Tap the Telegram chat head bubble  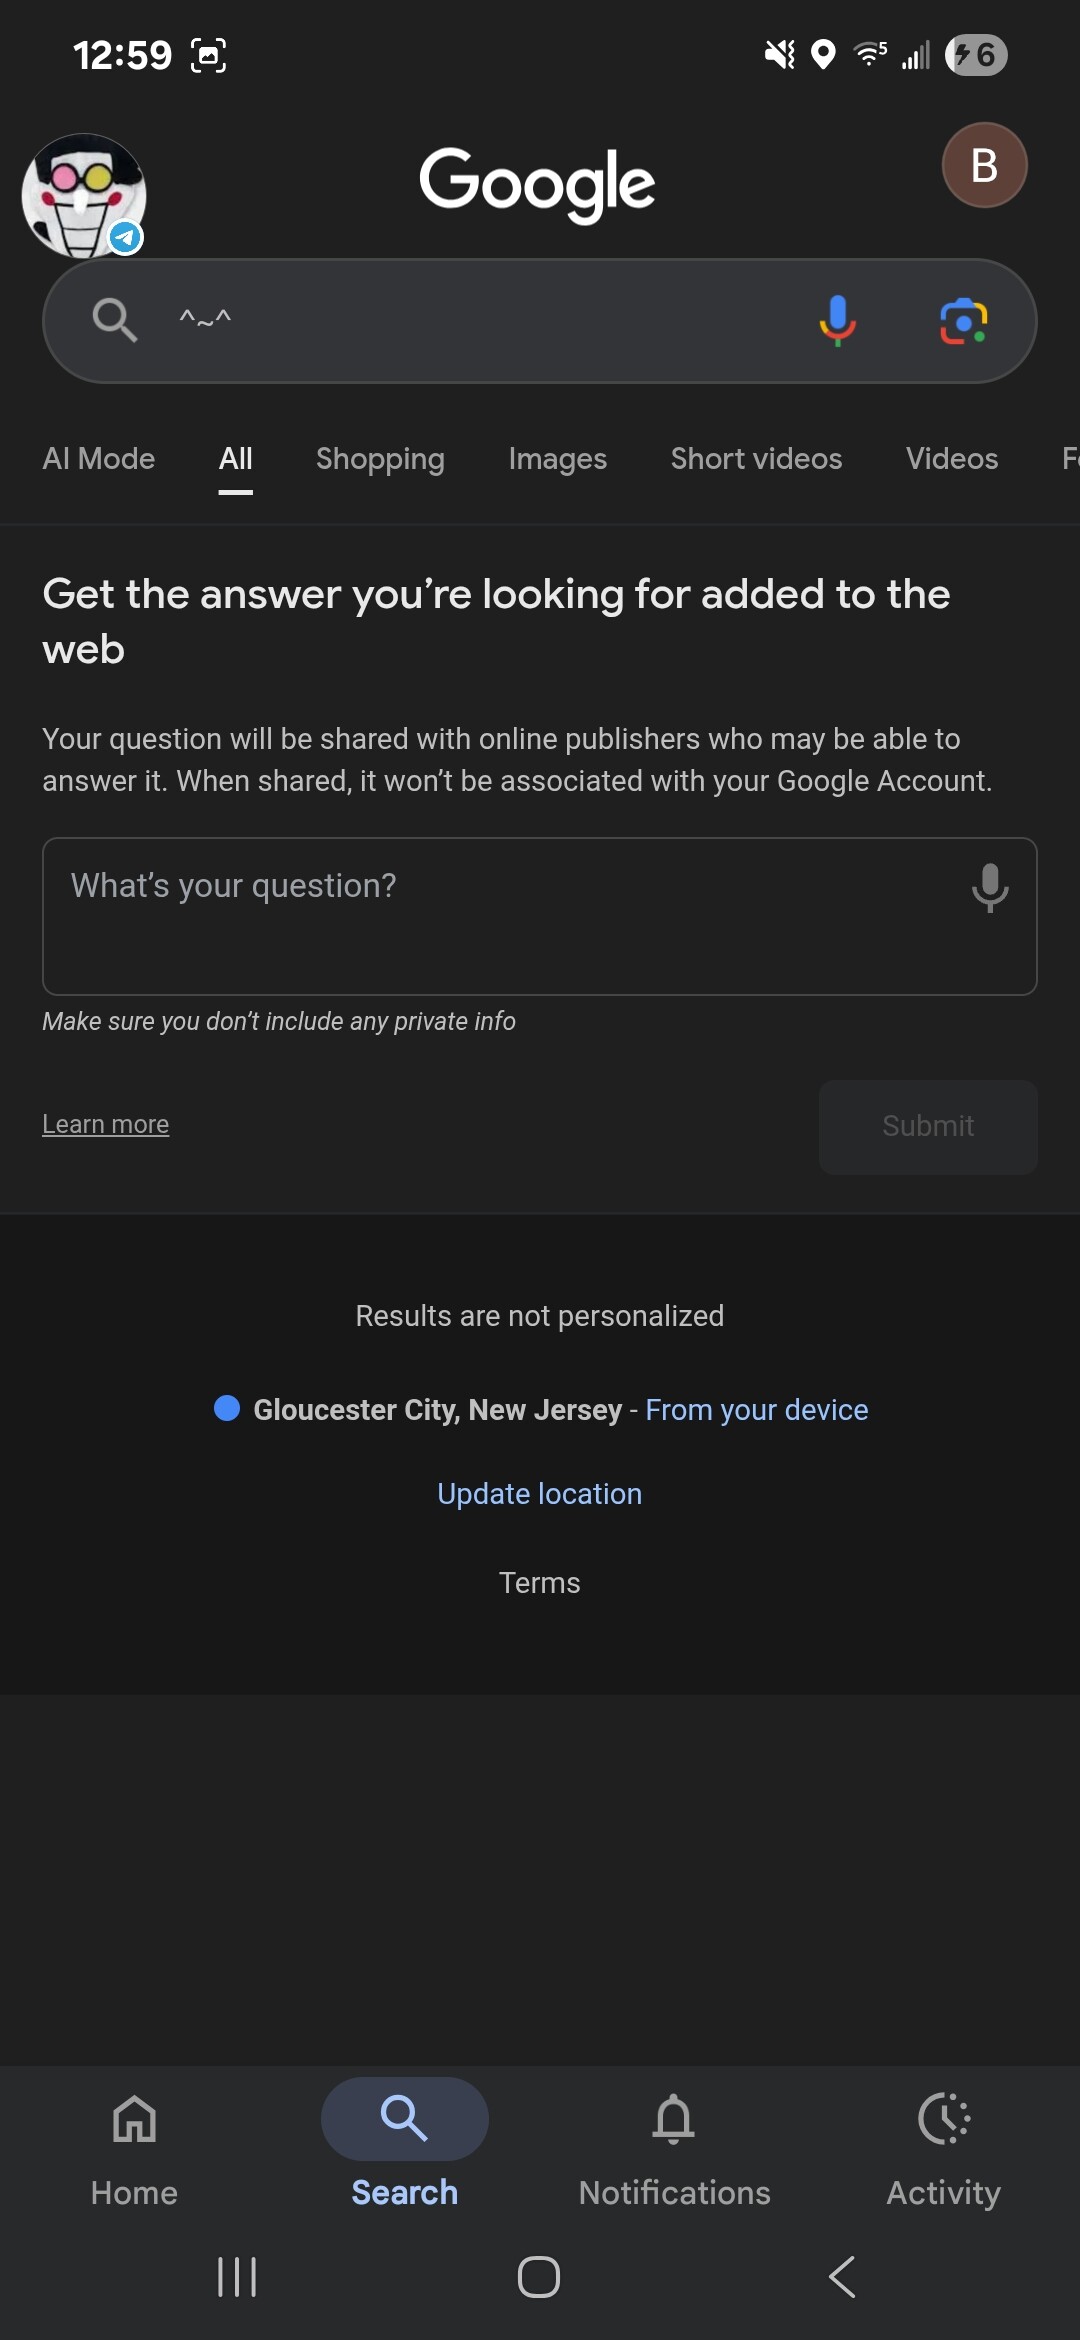(84, 196)
